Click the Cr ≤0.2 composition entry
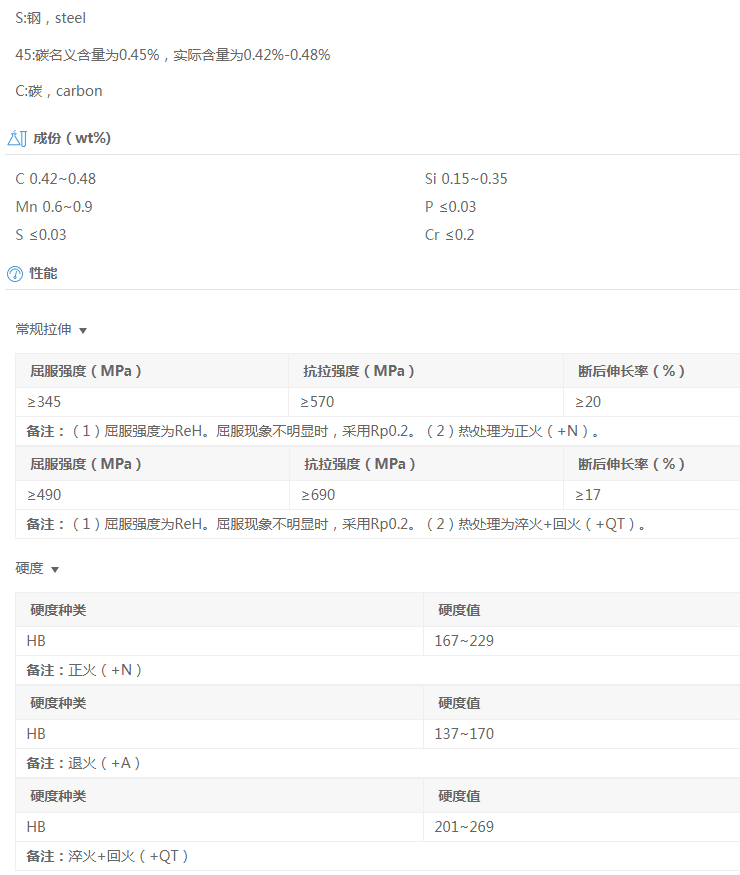This screenshot has width=740, height=875. coord(449,235)
